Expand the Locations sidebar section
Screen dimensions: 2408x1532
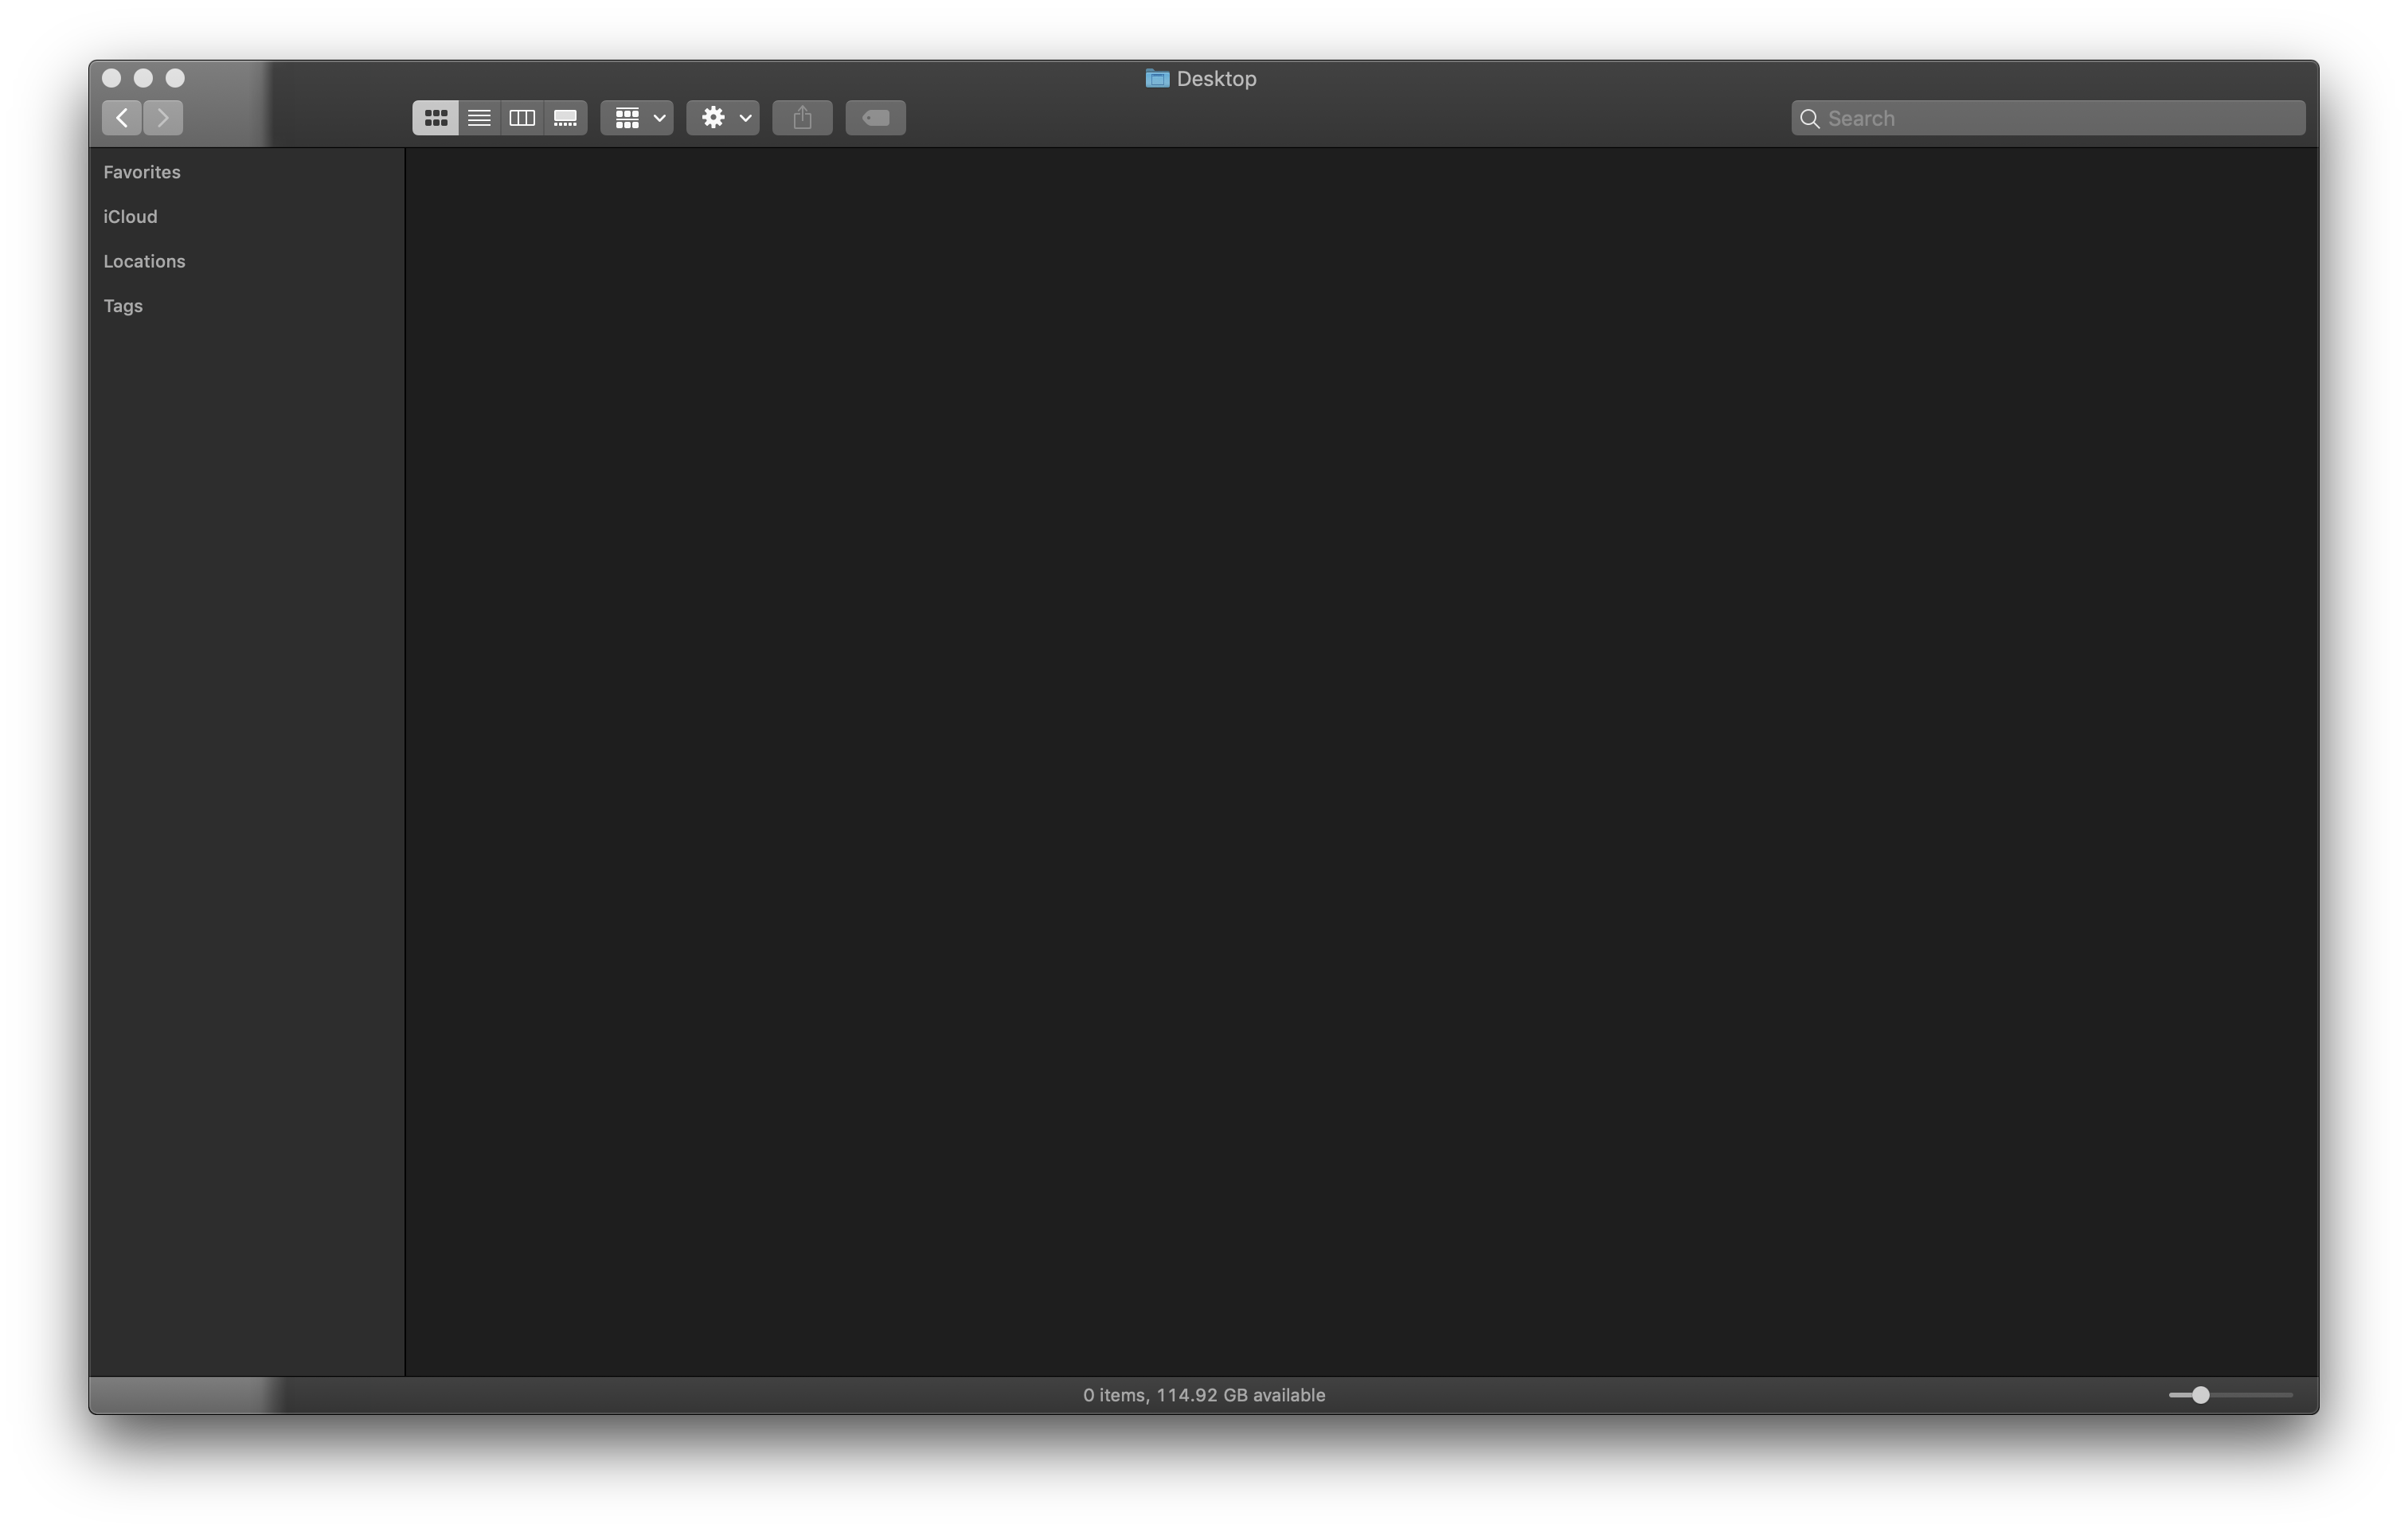(144, 261)
